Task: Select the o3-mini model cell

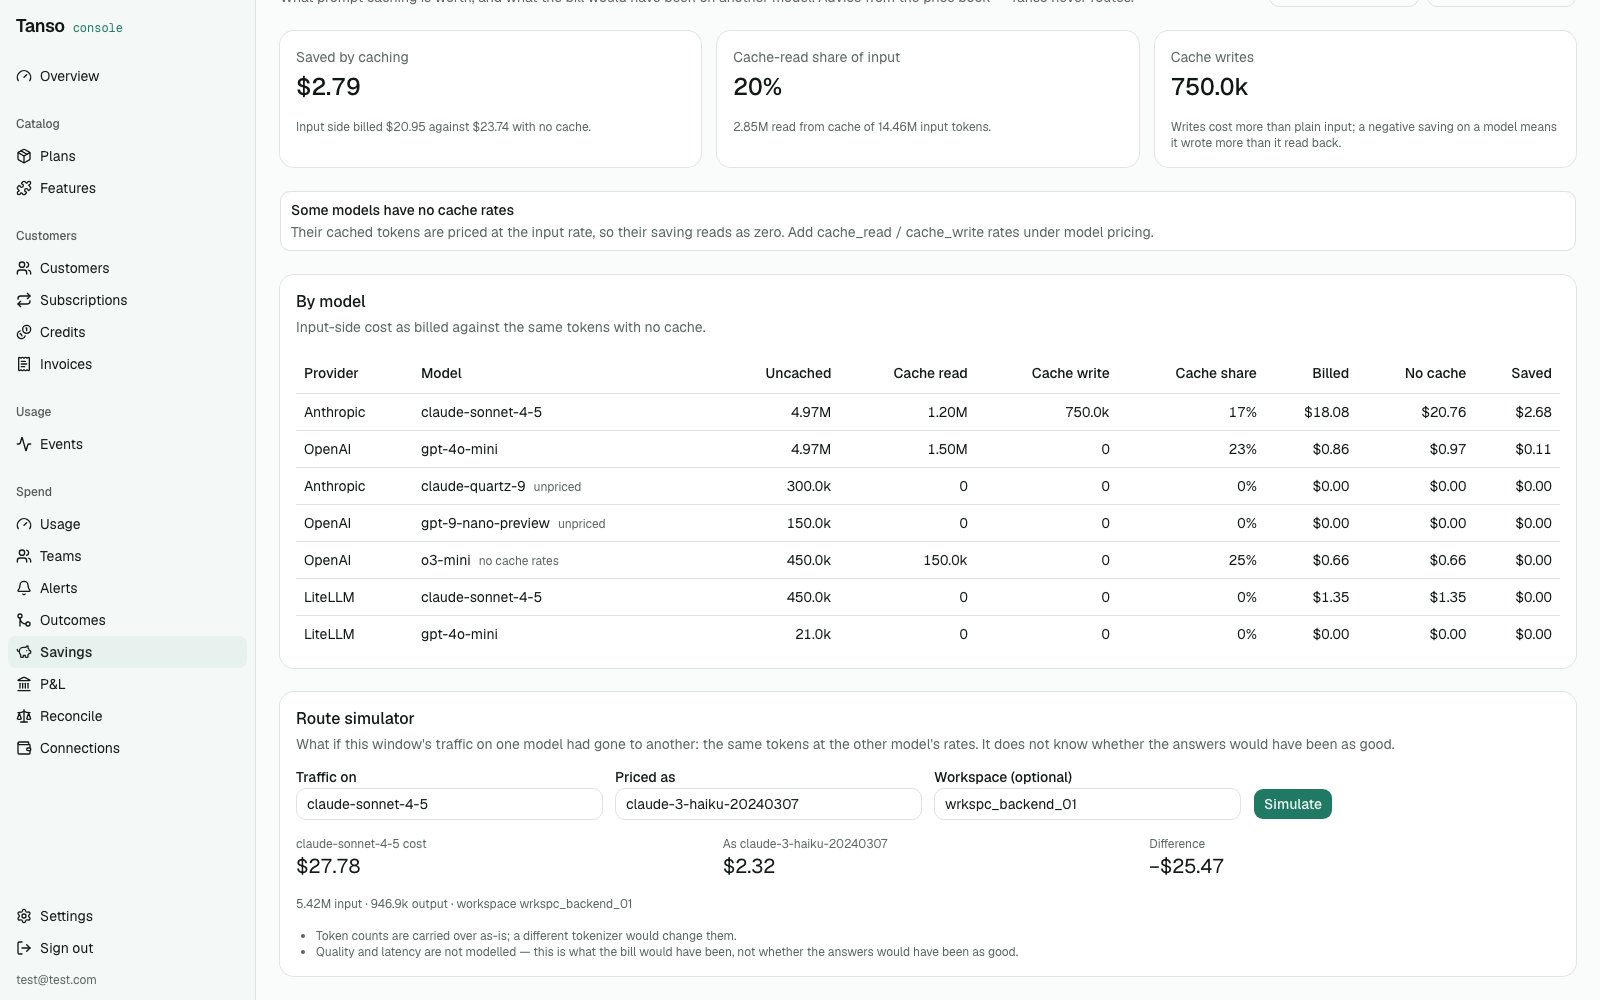Action: click(445, 560)
